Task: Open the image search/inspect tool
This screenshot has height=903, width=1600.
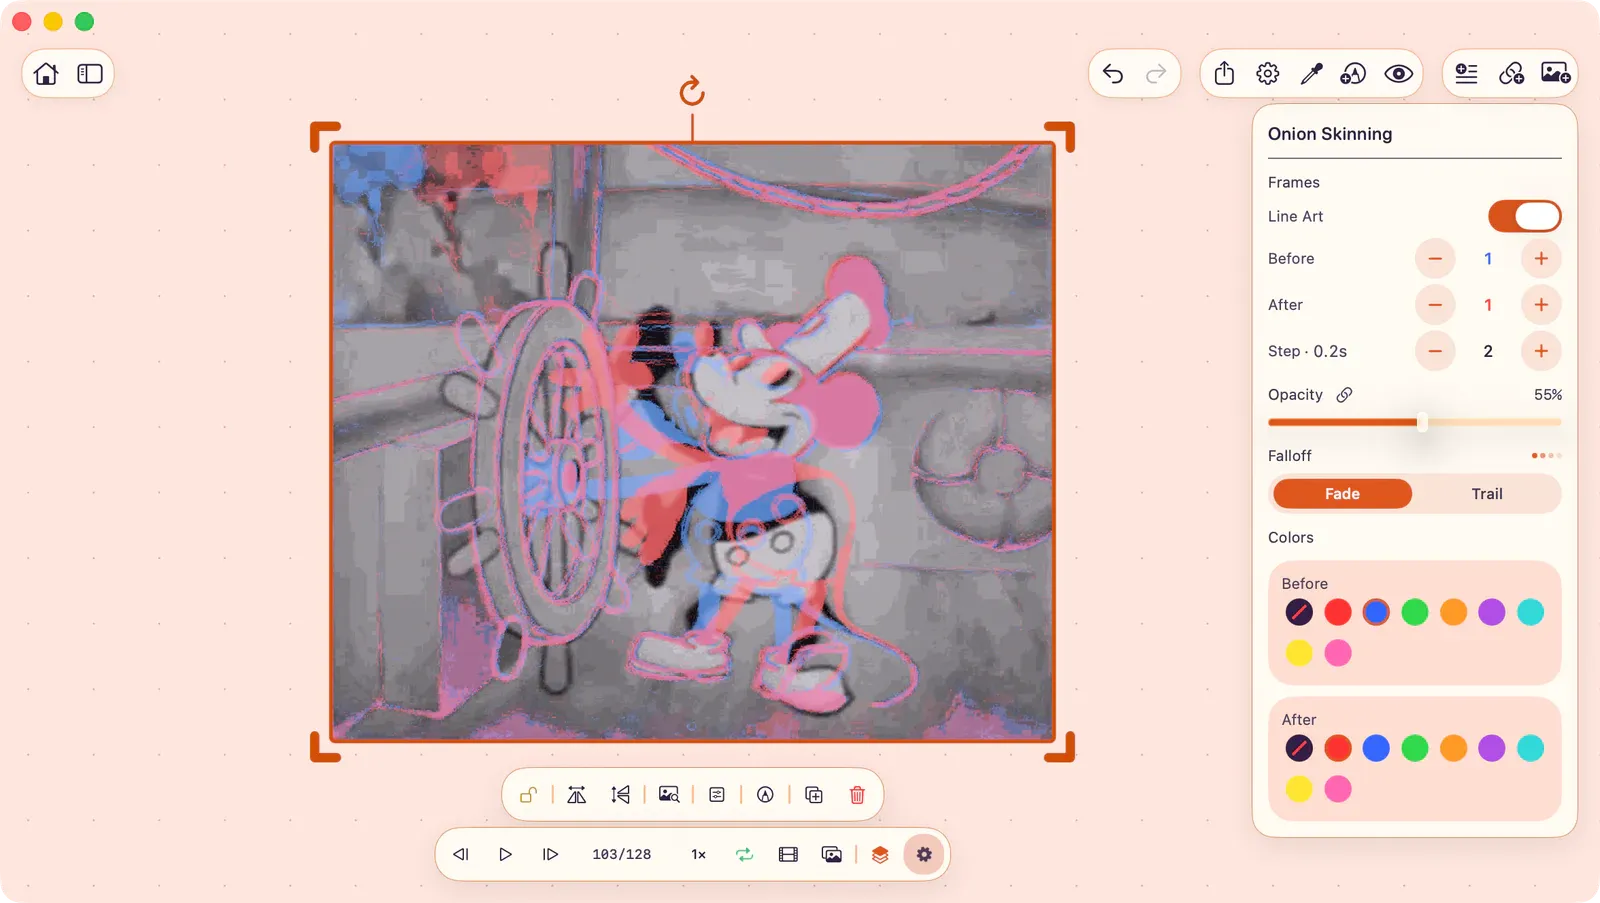Action: pyautogui.click(x=669, y=795)
